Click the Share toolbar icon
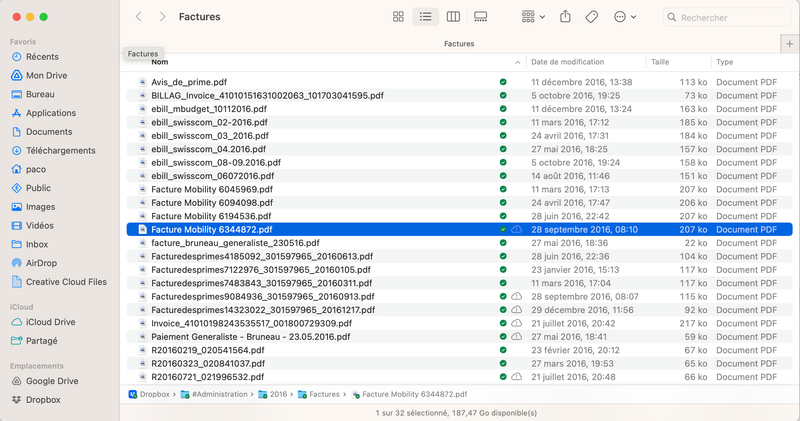Screen dimensions: 800x421 tap(565, 17)
